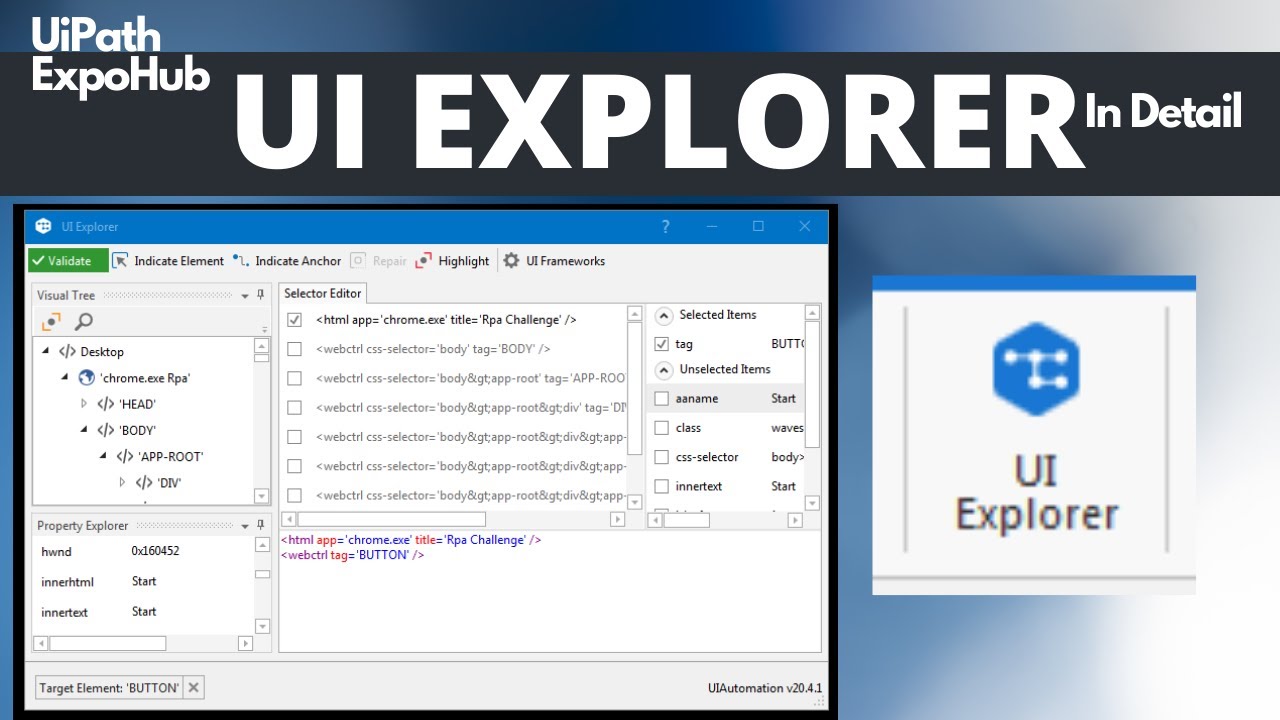This screenshot has width=1280, height=720.
Task: Expand the 'DIV' tree node
Action: tap(122, 482)
